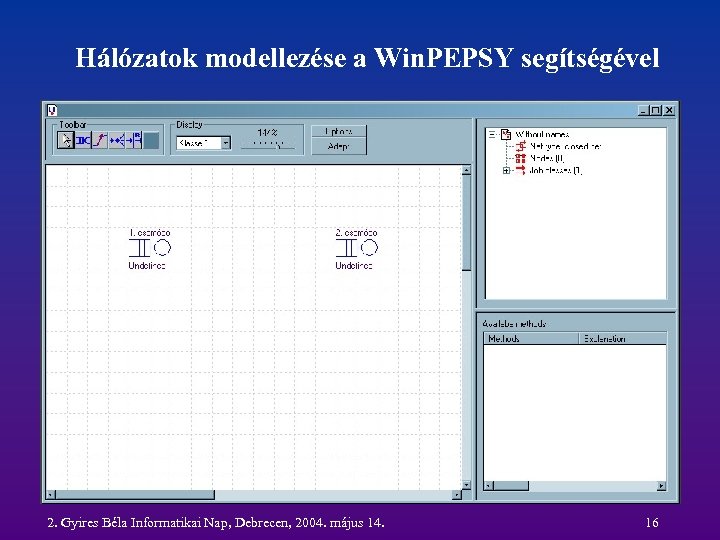The height and width of the screenshot is (540, 720).
Task: Select the branching arrows tool
Action: click(x=117, y=140)
